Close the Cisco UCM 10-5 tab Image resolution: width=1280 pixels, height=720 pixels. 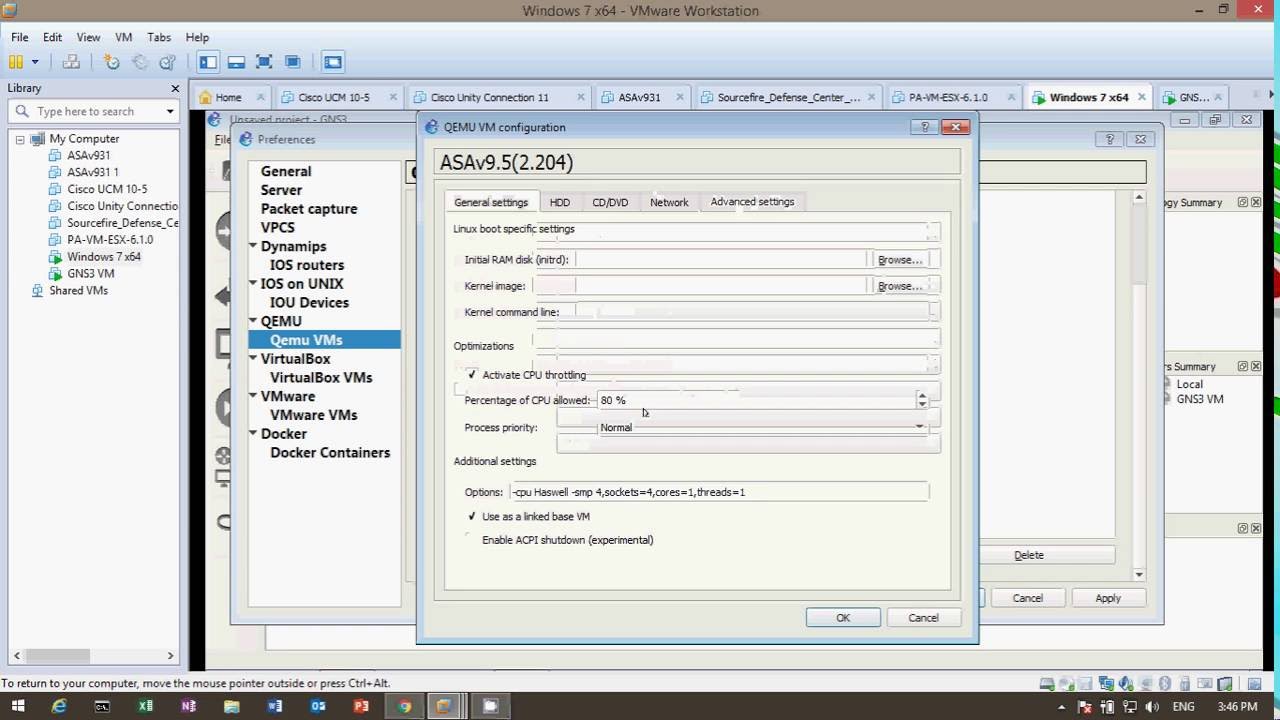coord(393,97)
